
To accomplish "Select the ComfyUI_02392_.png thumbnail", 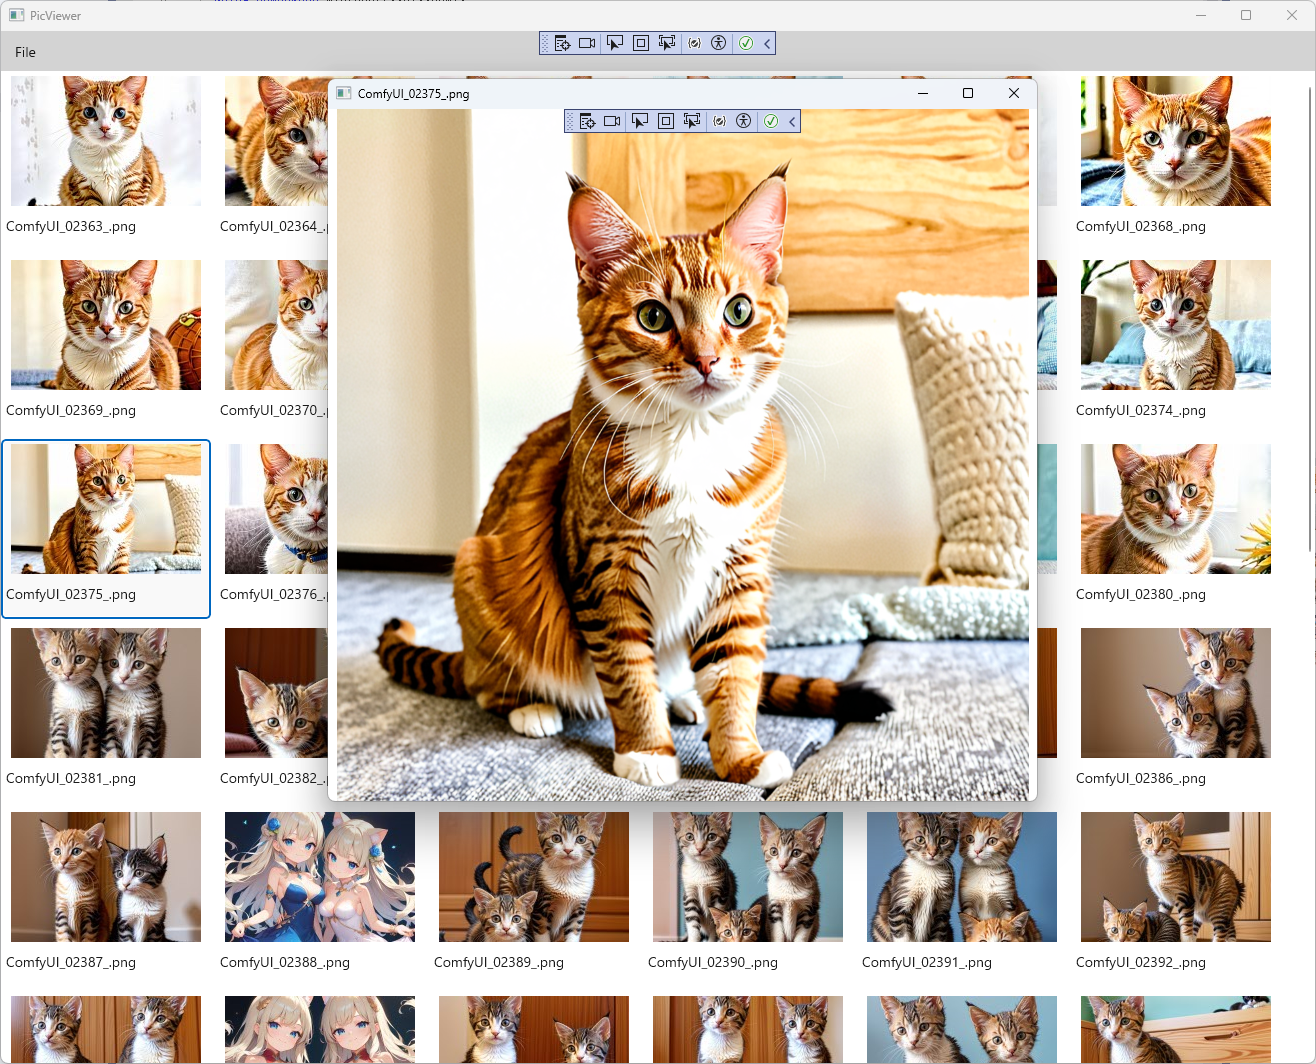I will pyautogui.click(x=1176, y=877).
